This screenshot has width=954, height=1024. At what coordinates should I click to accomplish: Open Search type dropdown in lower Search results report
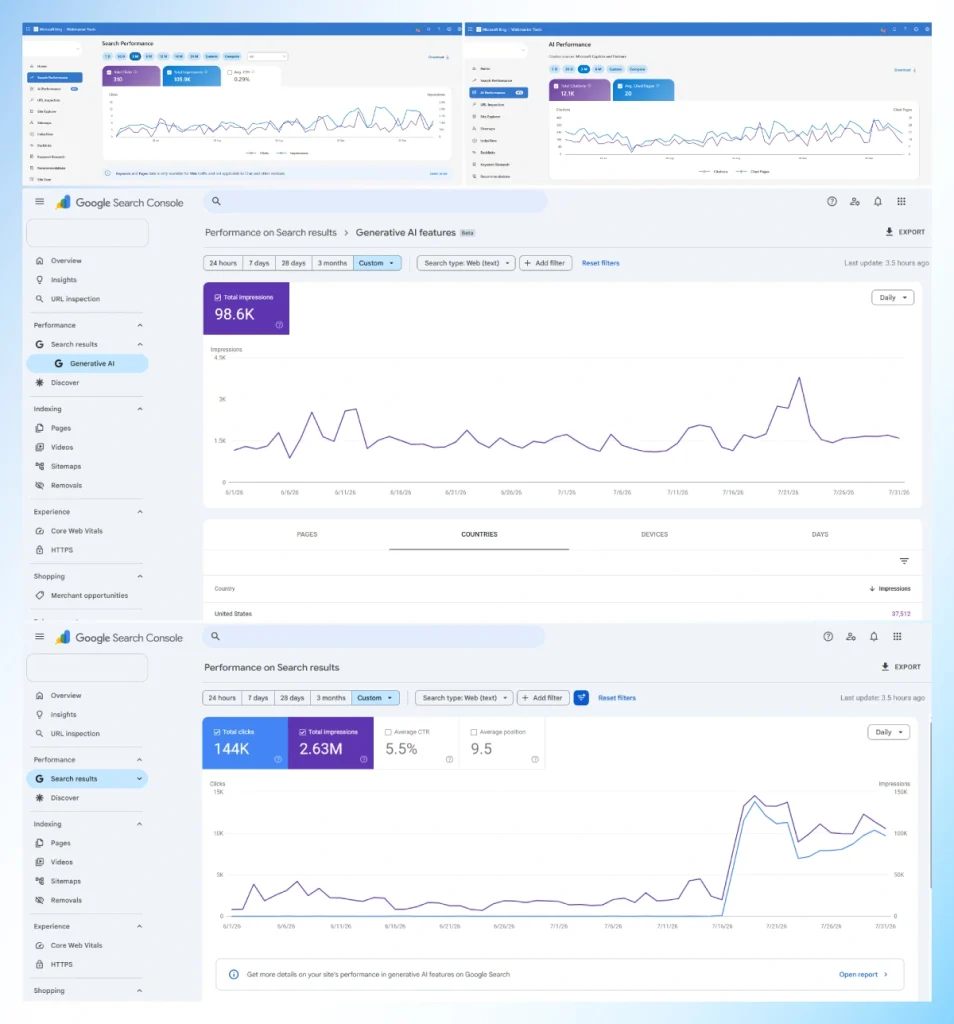[x=464, y=697]
